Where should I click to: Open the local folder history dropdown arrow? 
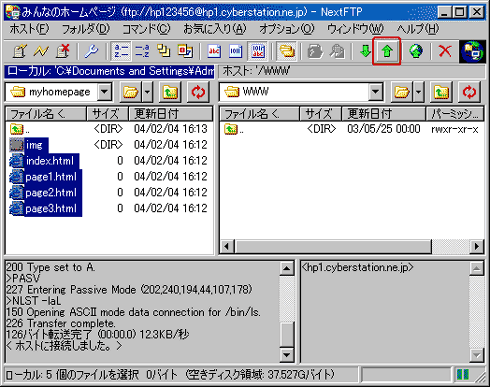(147, 92)
